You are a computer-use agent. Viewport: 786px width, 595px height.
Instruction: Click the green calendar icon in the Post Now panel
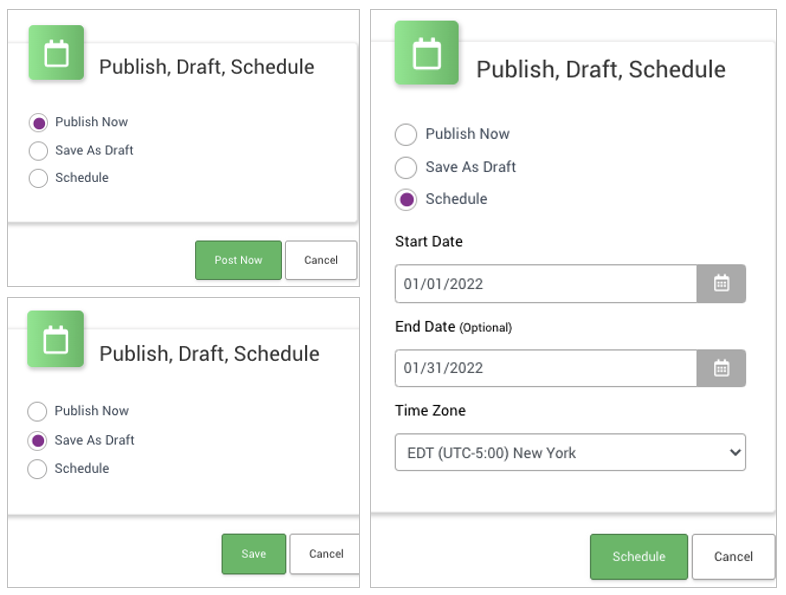pos(57,53)
